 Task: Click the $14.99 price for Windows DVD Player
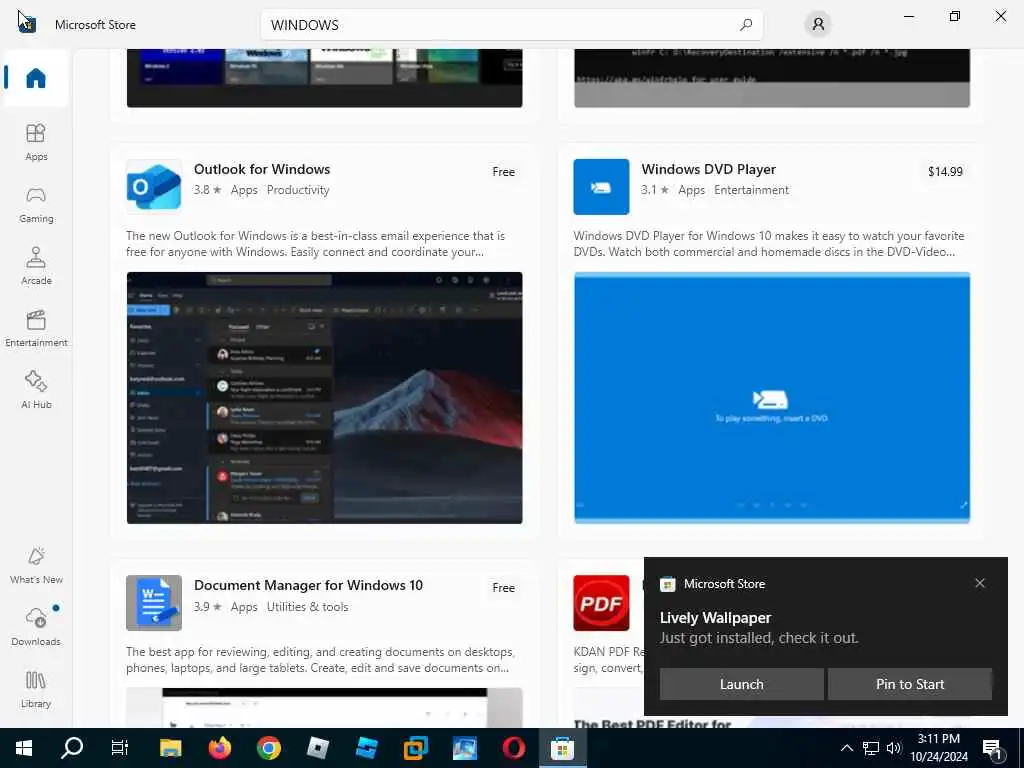(945, 172)
